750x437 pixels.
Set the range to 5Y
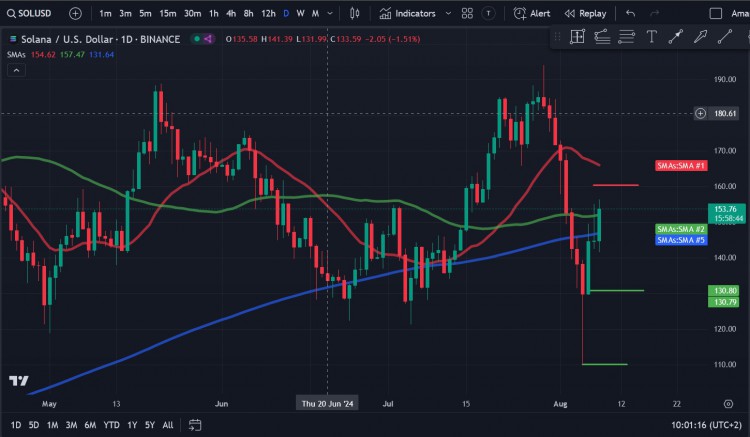(x=150, y=425)
